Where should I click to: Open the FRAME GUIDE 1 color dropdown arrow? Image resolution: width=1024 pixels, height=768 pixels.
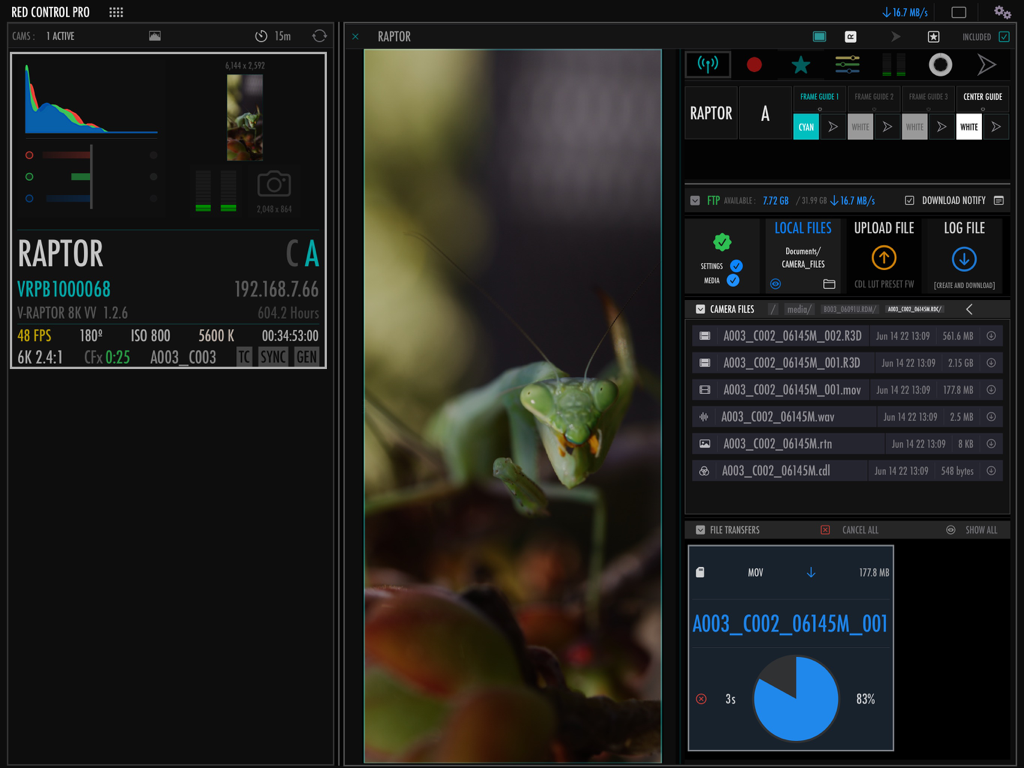(x=832, y=126)
